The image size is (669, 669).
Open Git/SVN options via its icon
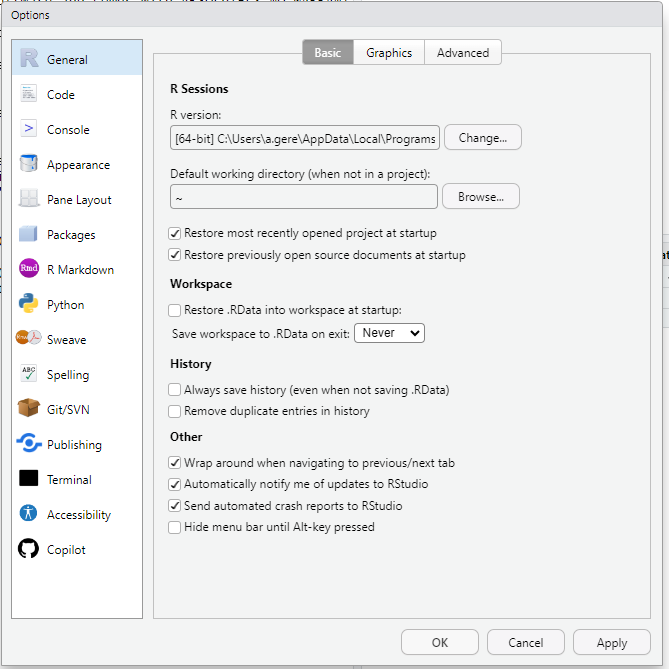(29, 410)
